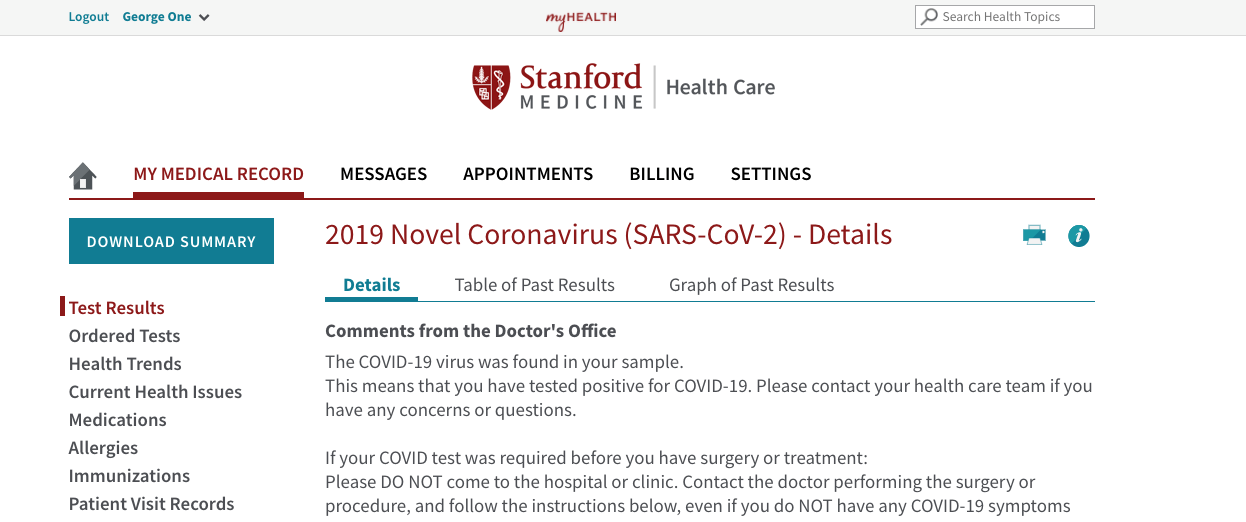Click the home icon in navigation bar
This screenshot has height=522, width=1246.
83,176
